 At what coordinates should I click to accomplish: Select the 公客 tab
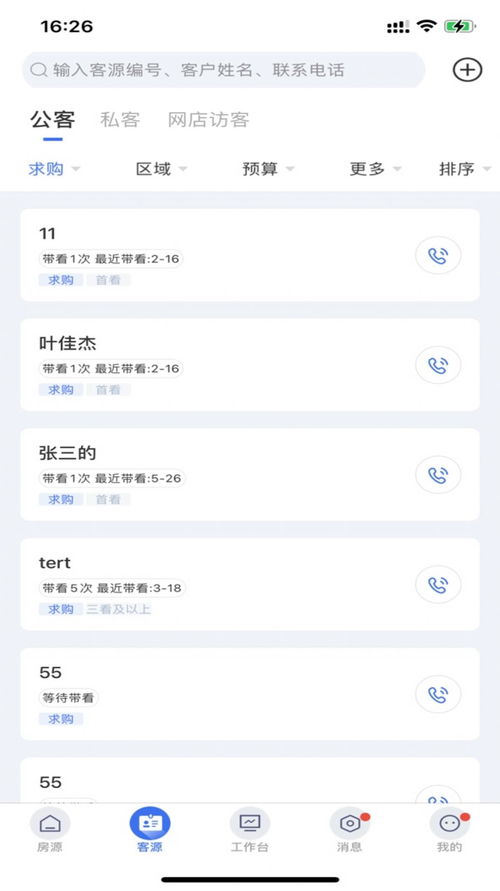coord(52,119)
